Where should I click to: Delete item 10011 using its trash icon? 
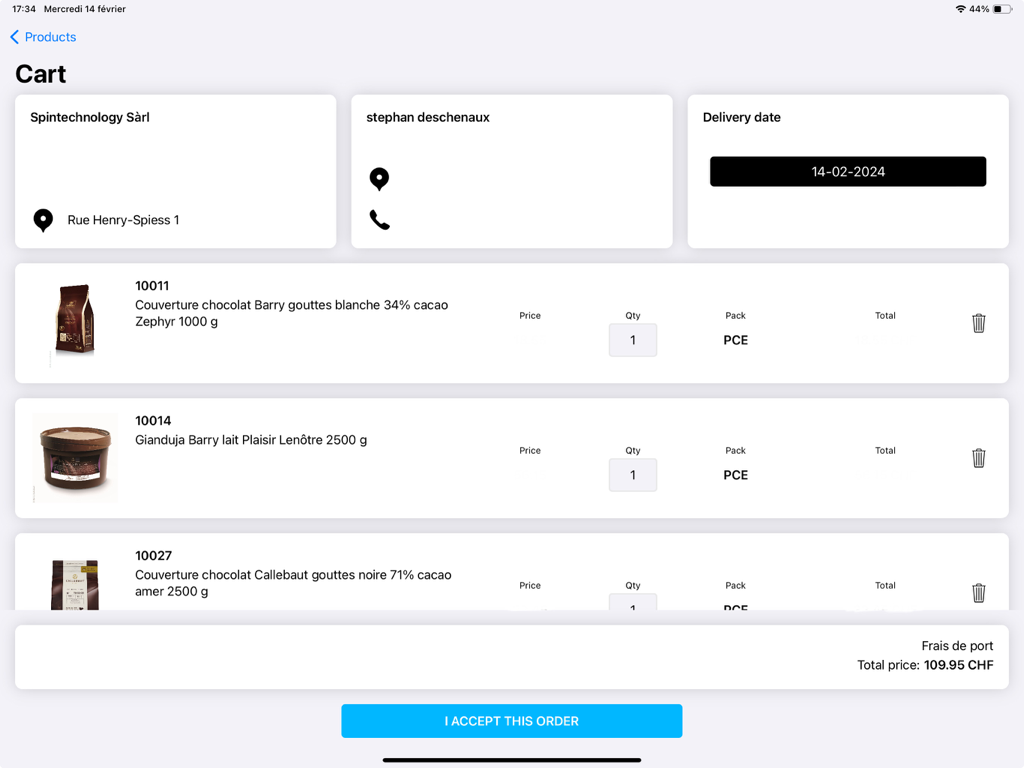(978, 323)
